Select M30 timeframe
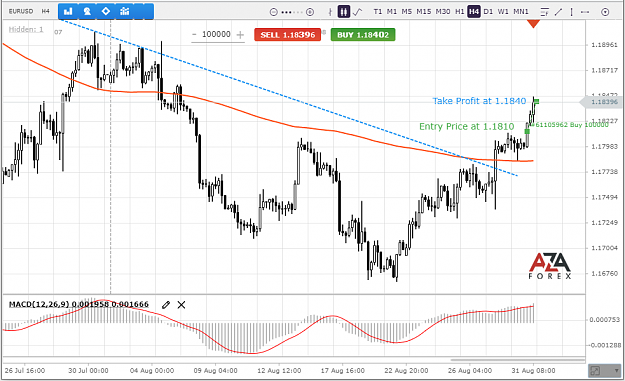 (443, 12)
